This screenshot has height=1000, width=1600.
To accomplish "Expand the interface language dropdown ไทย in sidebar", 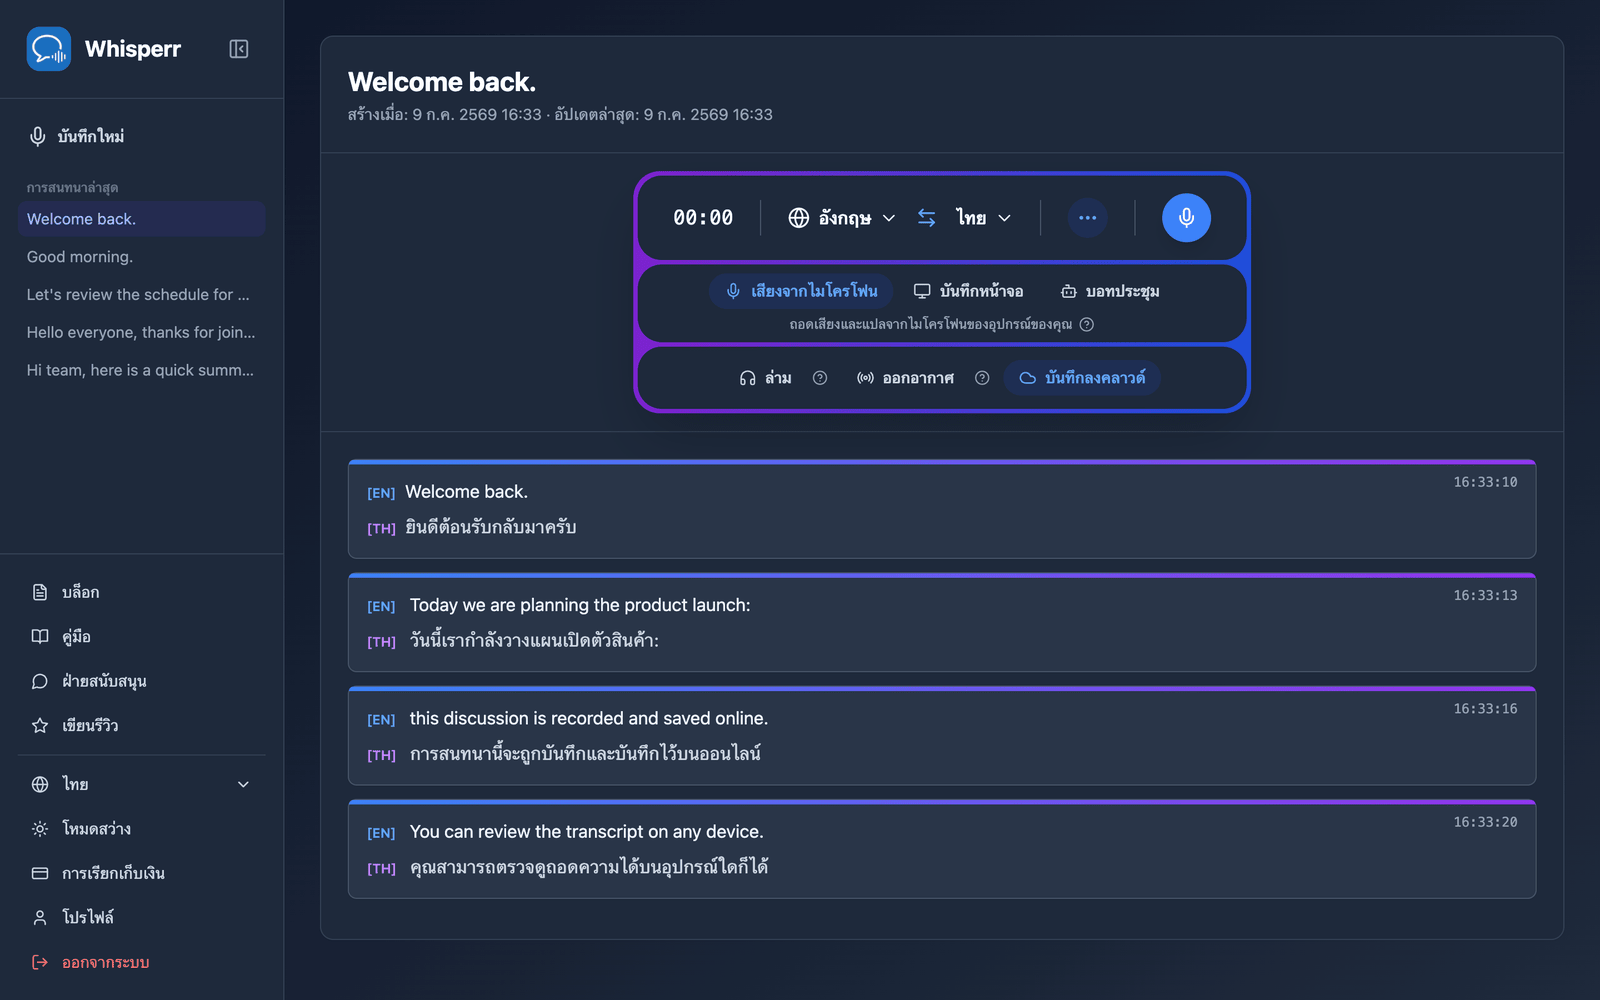I will click(141, 785).
